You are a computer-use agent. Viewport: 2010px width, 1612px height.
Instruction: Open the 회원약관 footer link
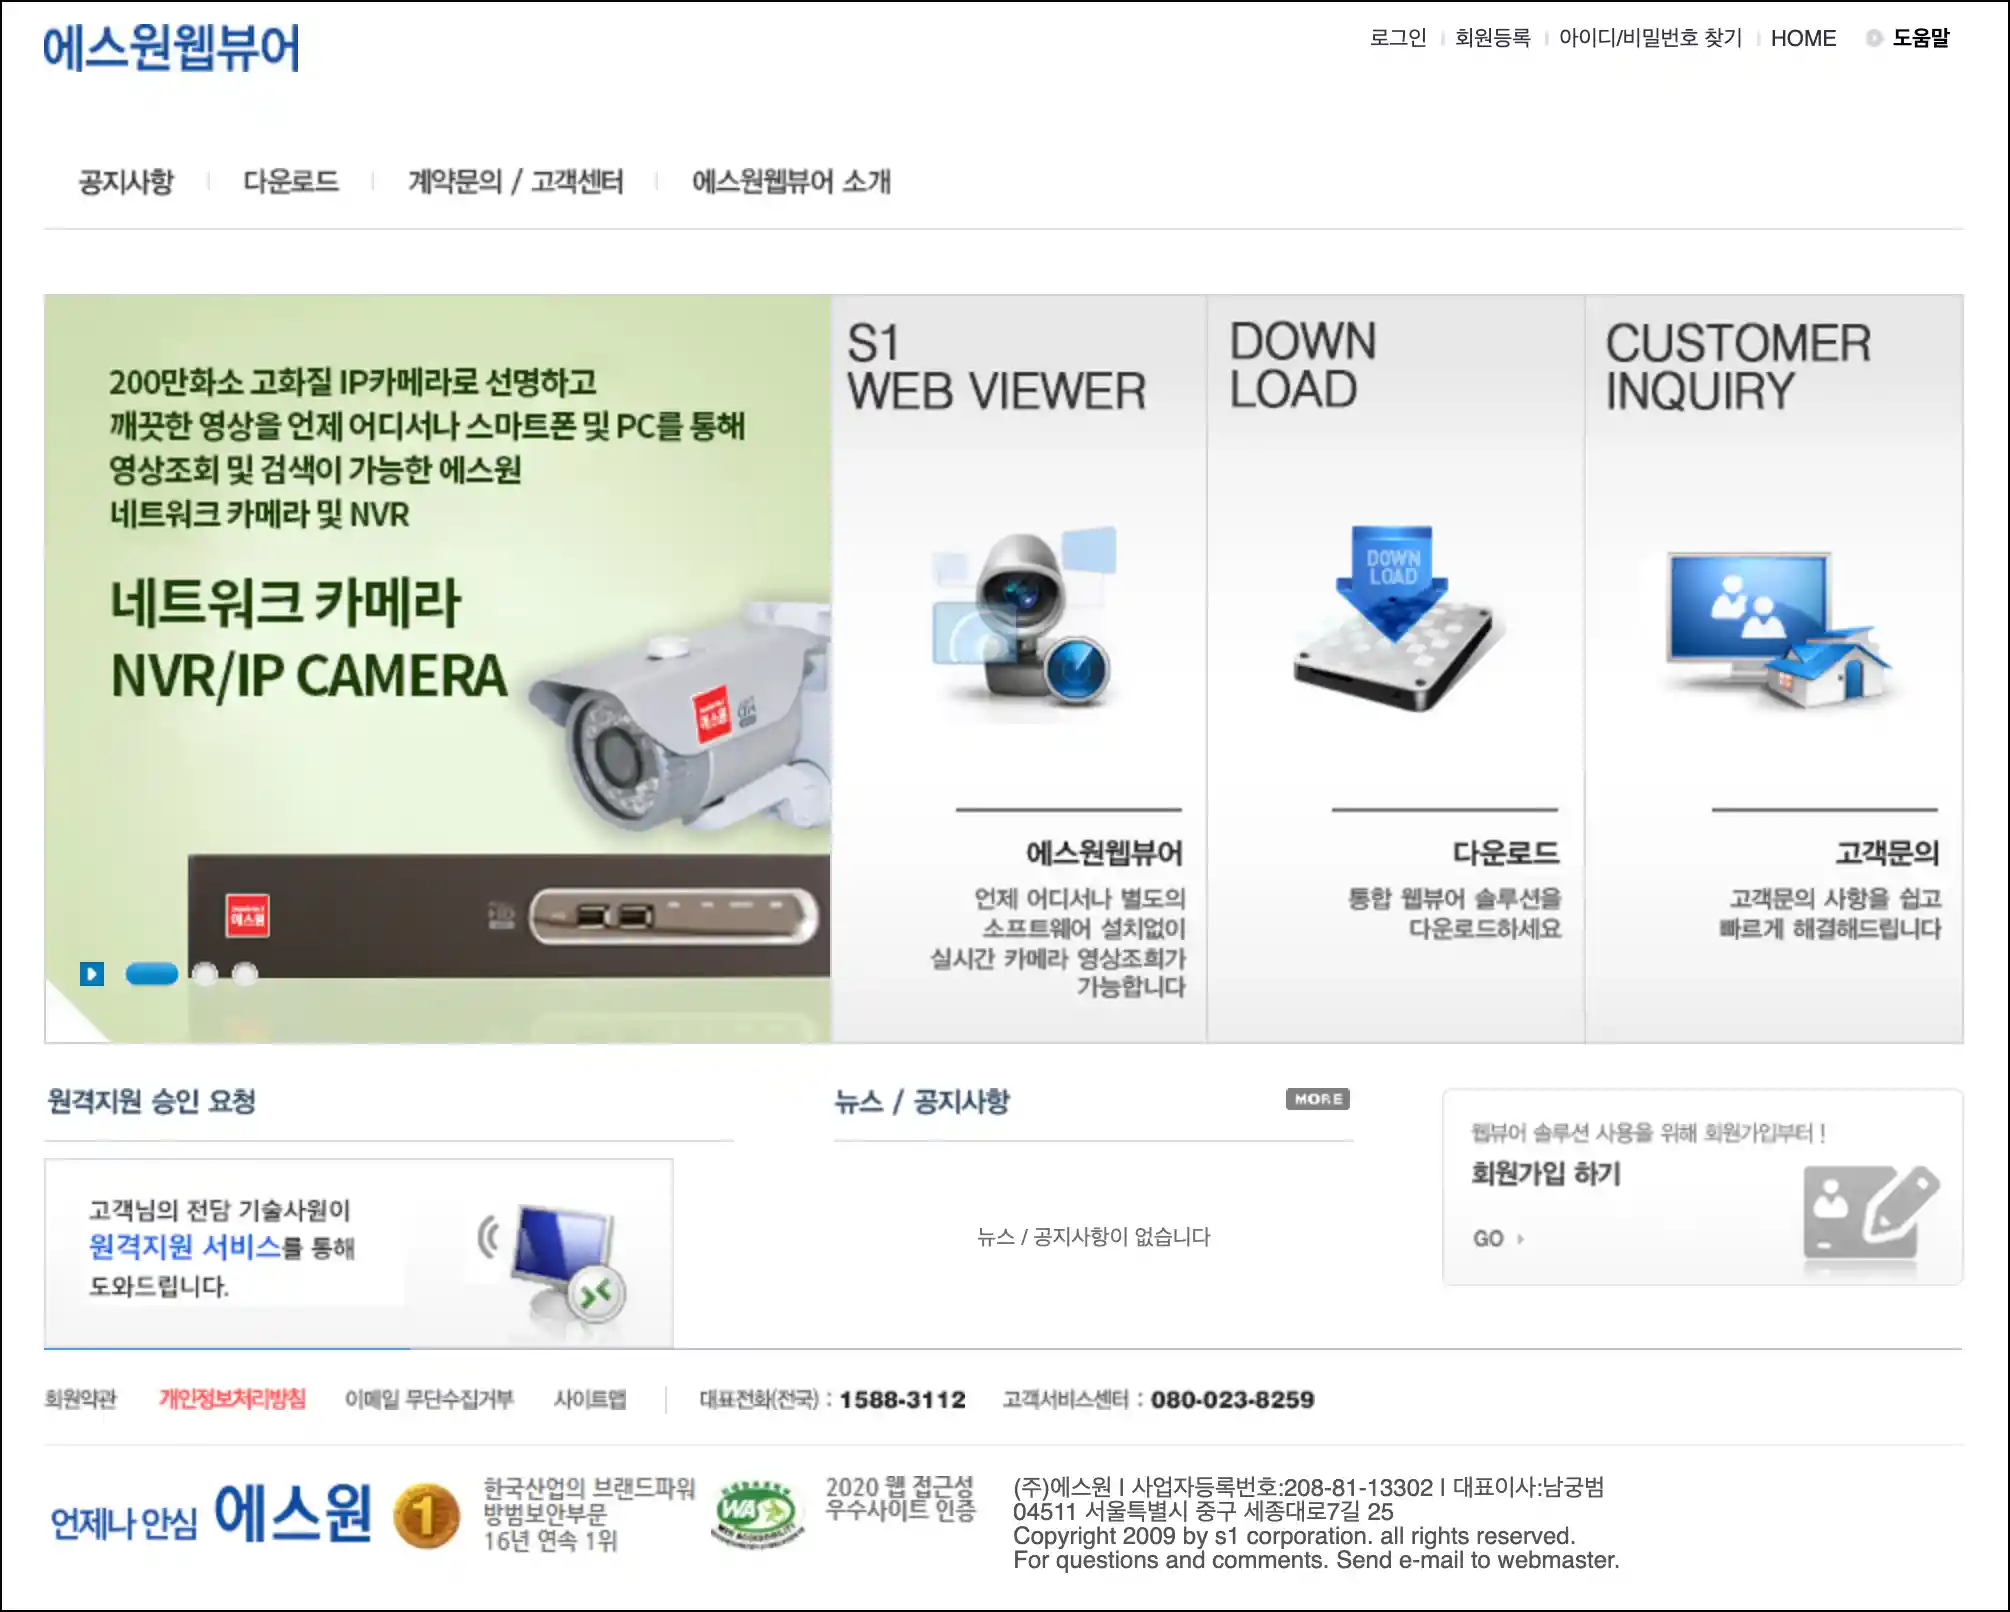(x=81, y=1399)
